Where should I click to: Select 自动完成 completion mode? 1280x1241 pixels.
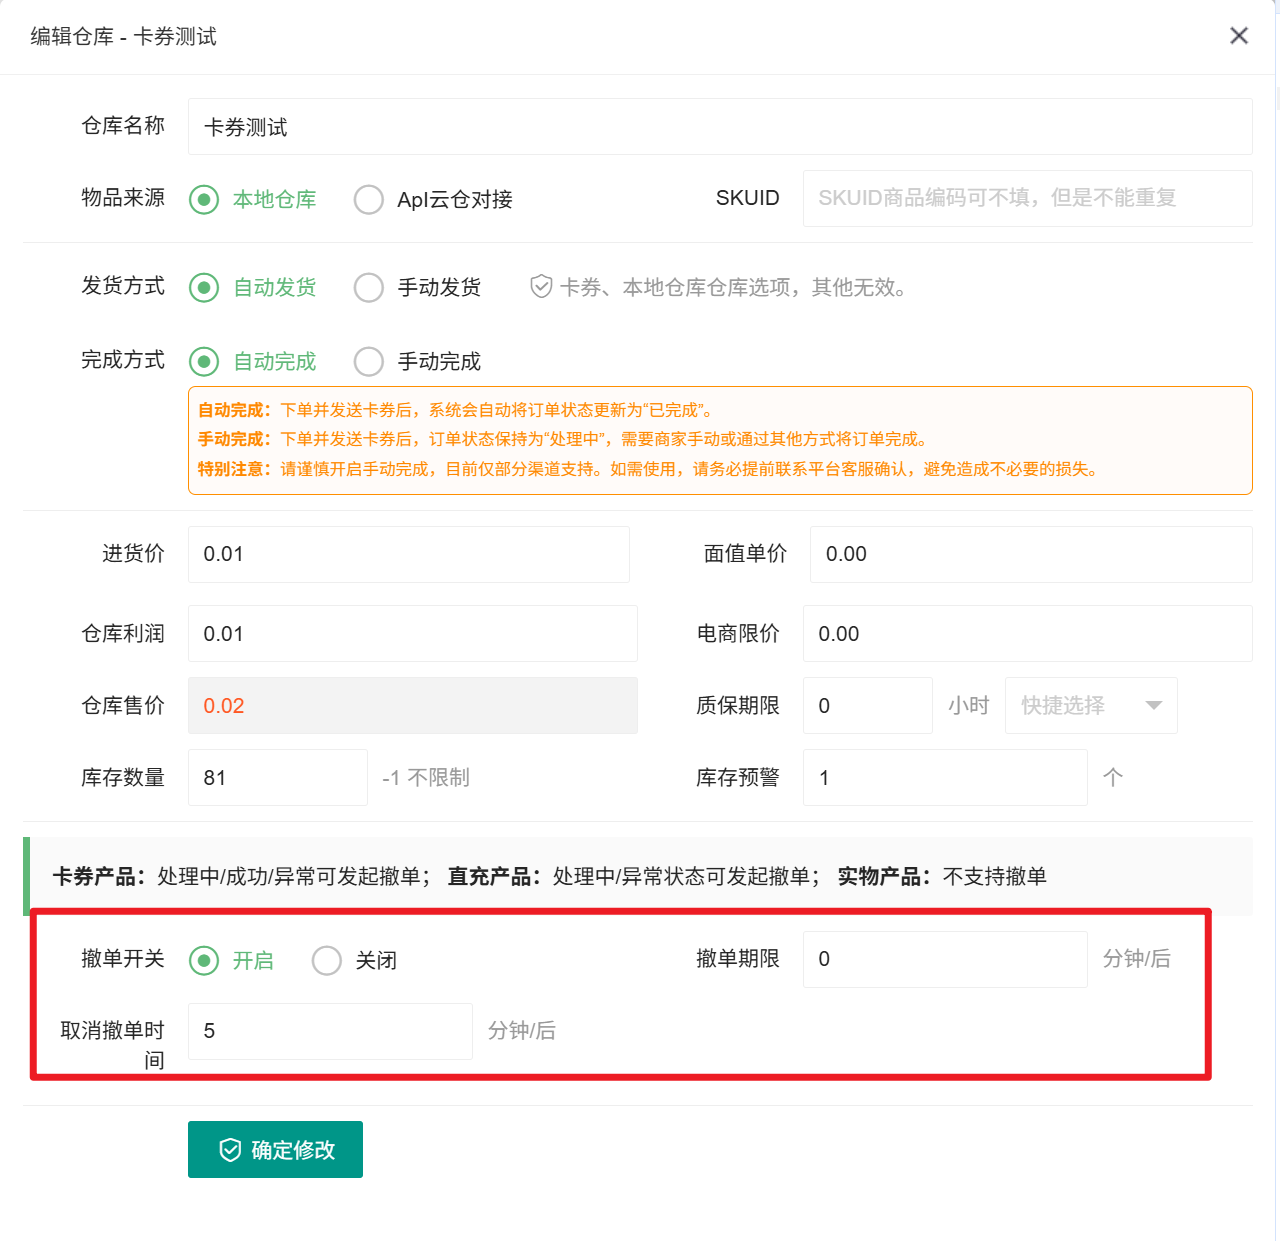204,361
